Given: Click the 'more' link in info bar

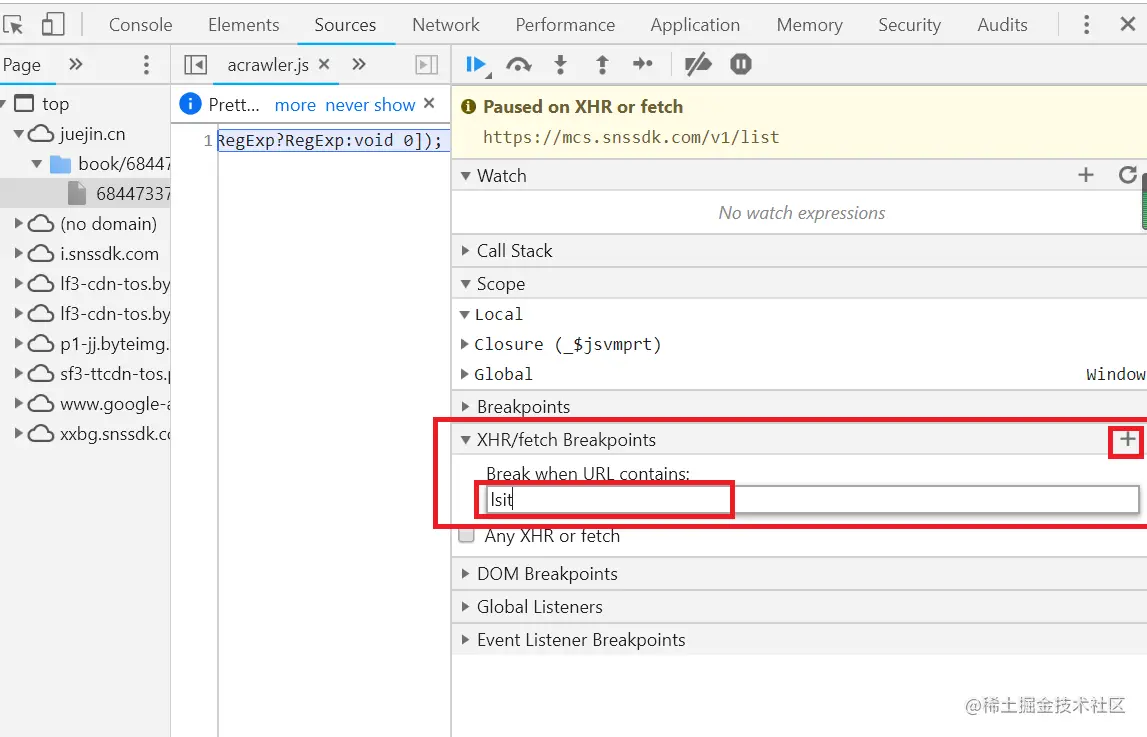Looking at the screenshot, I should point(296,105).
